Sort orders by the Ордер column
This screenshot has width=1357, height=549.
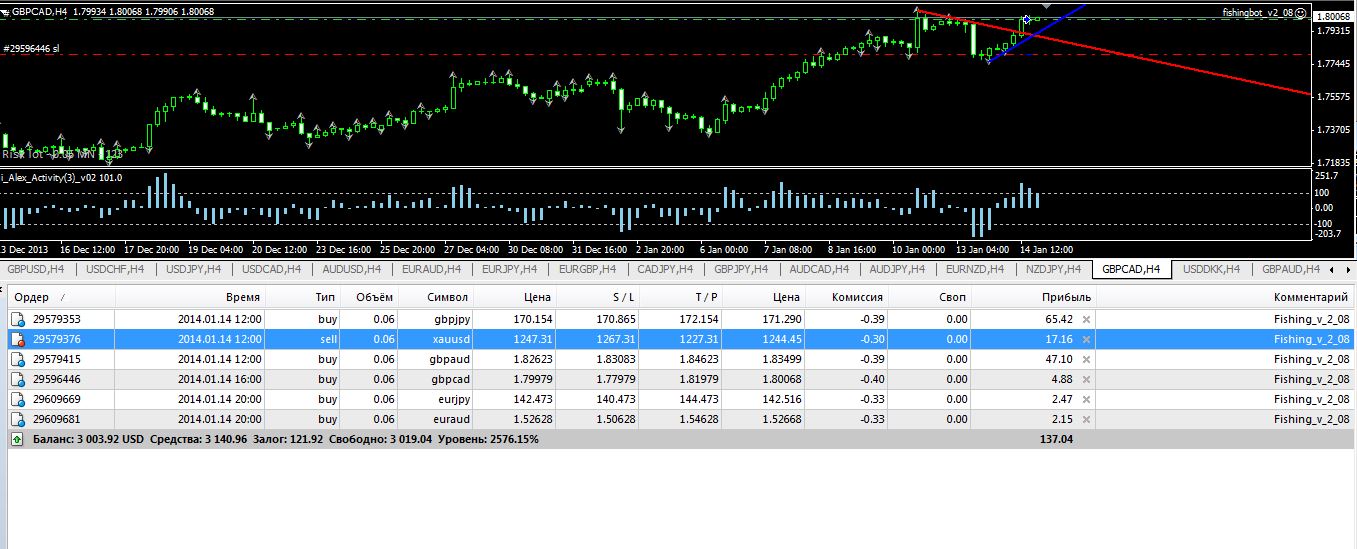coord(61,297)
